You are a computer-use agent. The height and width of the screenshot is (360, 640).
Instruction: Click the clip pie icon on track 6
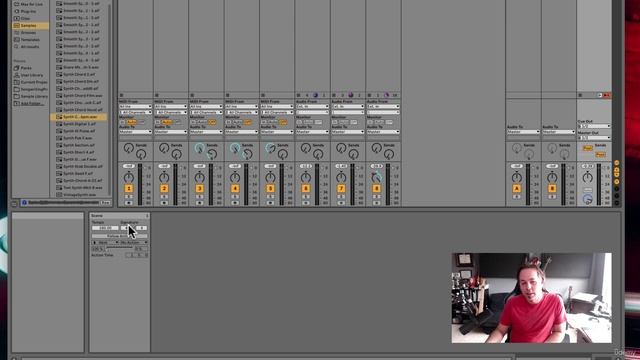[x=315, y=95]
